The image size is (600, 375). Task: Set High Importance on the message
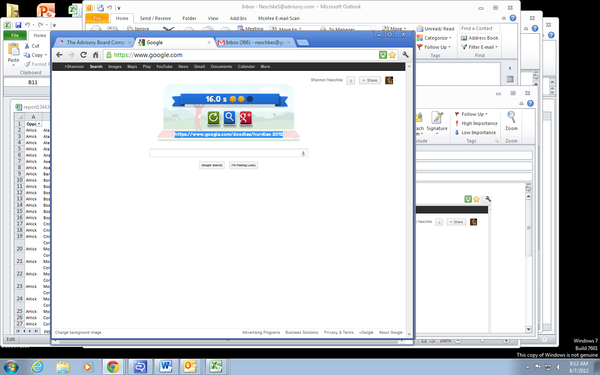click(476, 123)
